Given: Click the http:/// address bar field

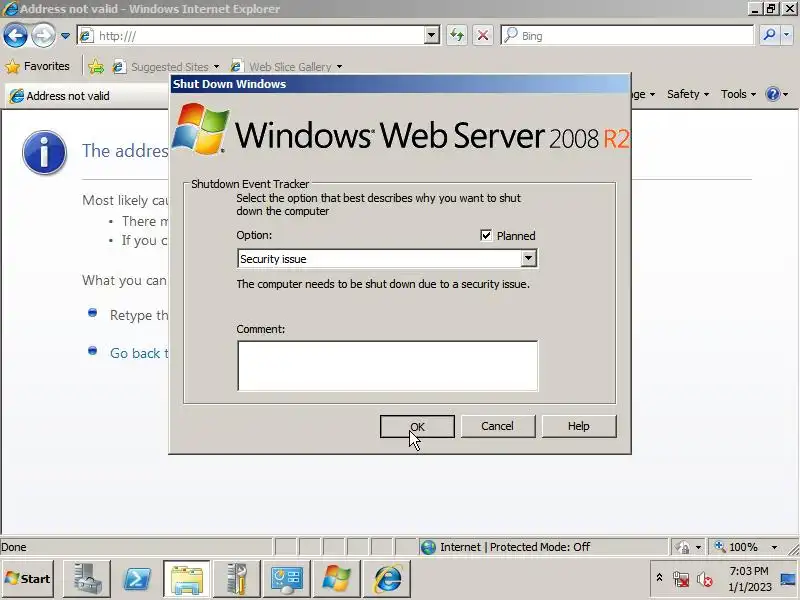Looking at the screenshot, I should click(252, 36).
